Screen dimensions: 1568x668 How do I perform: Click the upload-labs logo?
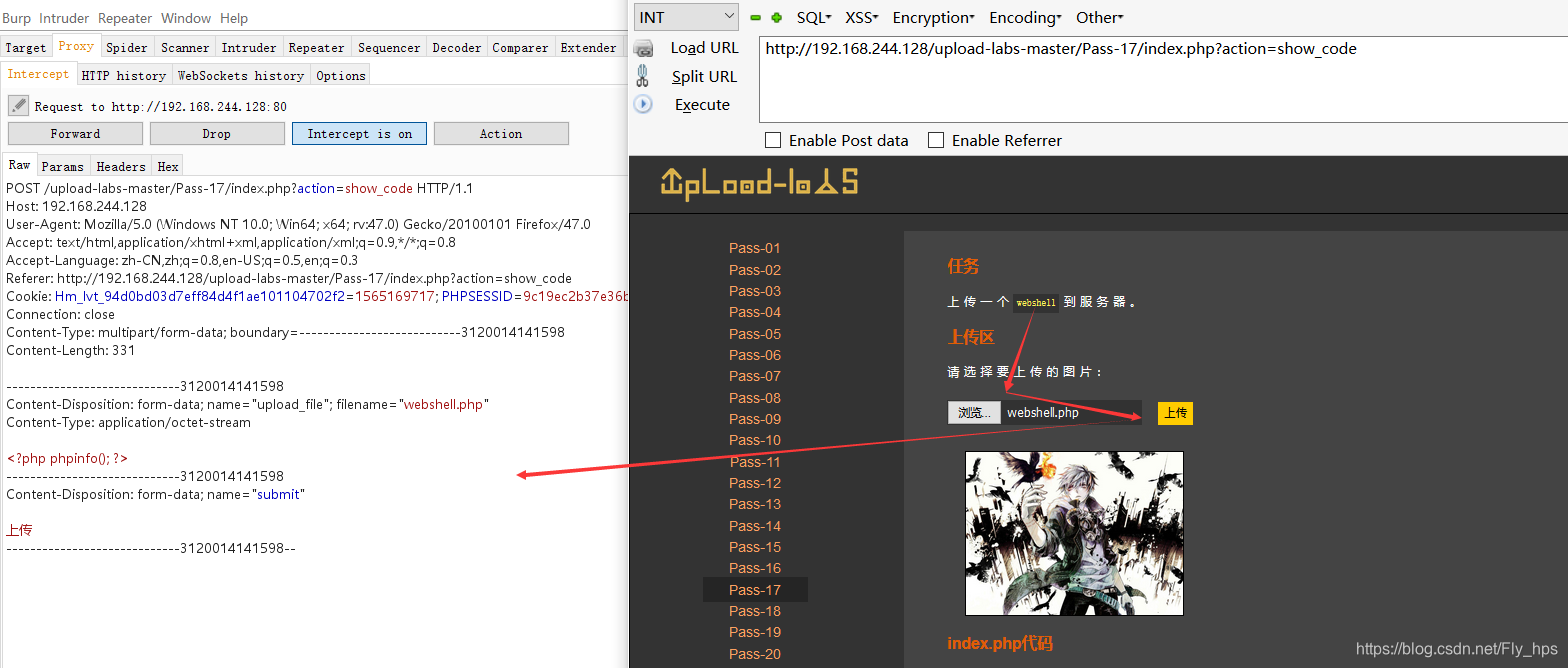(759, 184)
